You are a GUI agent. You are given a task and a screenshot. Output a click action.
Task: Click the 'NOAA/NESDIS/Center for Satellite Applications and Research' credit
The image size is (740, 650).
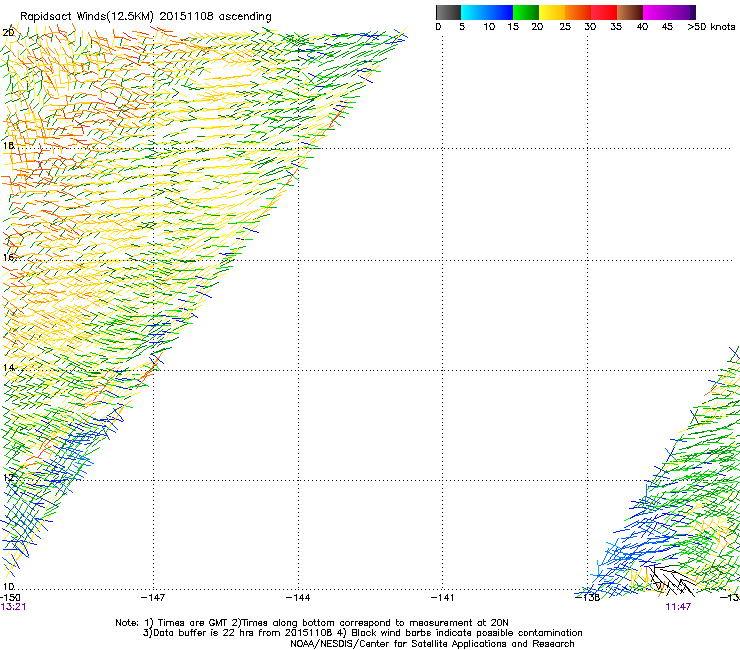(x=432, y=644)
